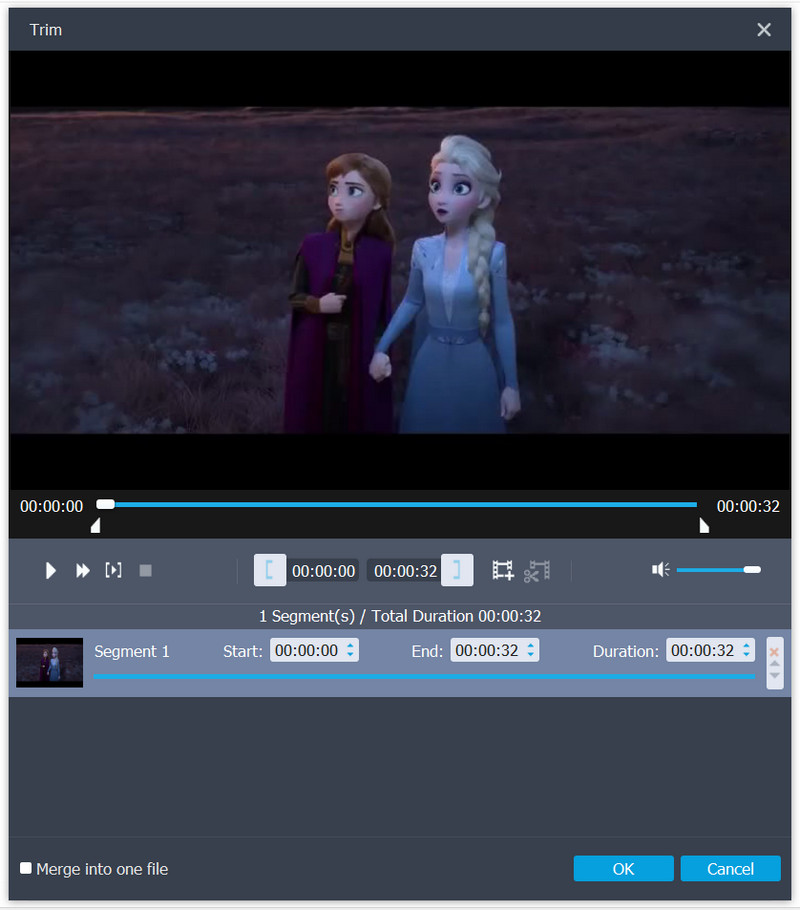Click the Segment 1 thumbnail
This screenshot has width=800, height=910.
[x=49, y=662]
